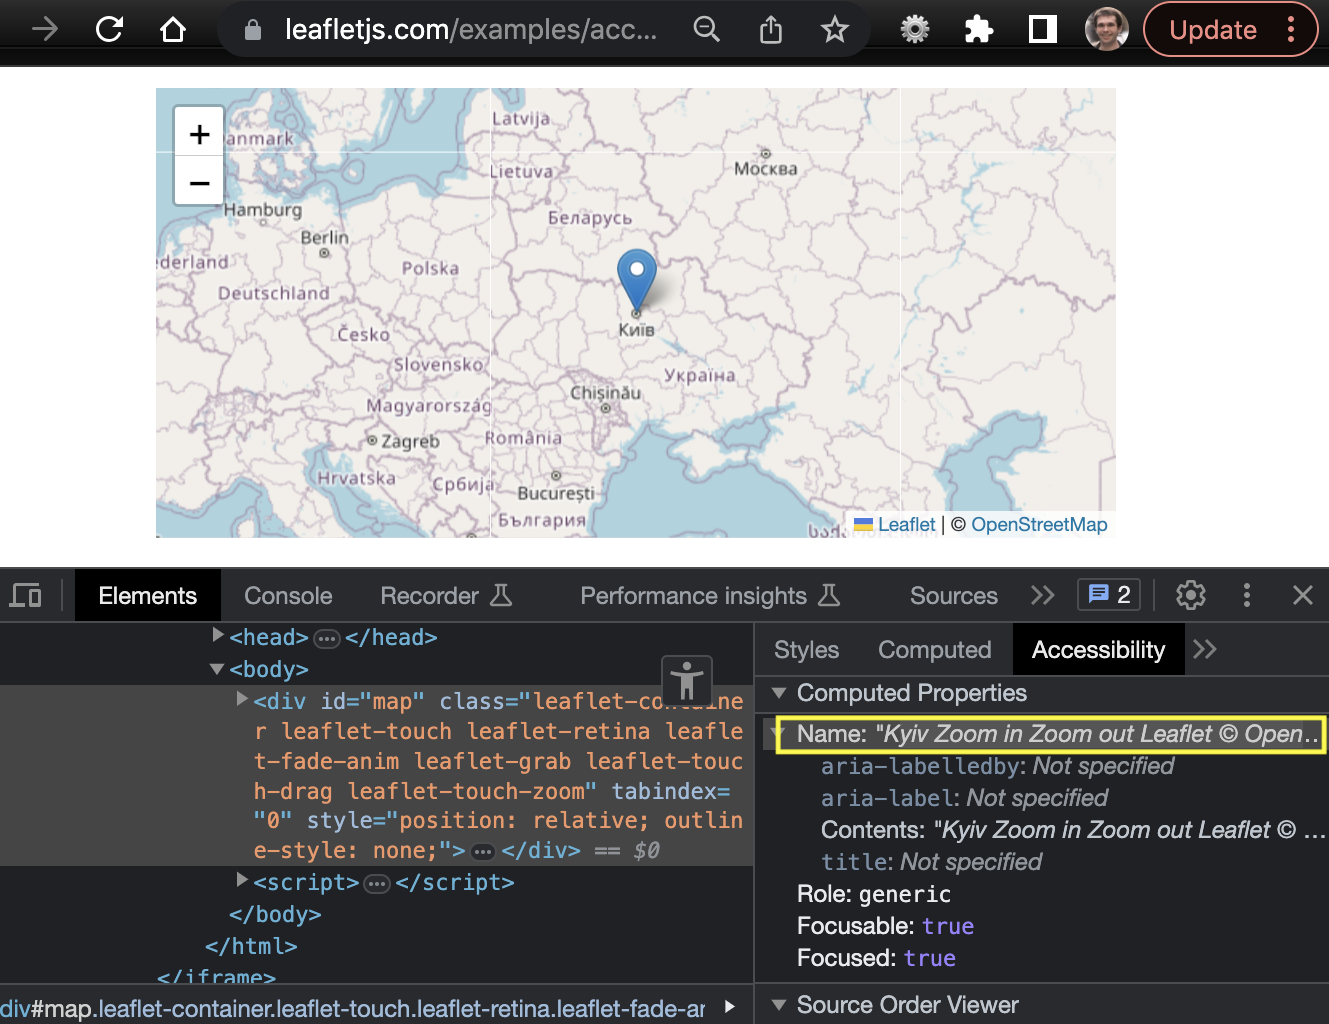The width and height of the screenshot is (1329, 1024).
Task: Open the DevTools settings gear
Action: click(x=1190, y=595)
